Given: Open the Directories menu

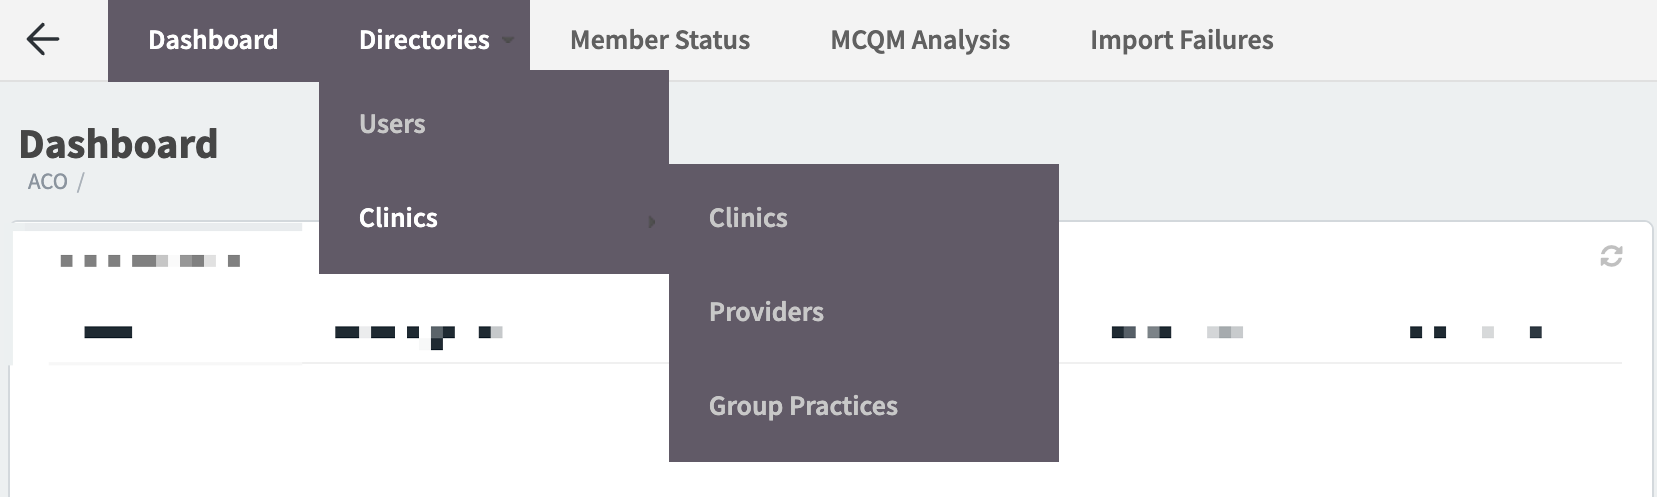Looking at the screenshot, I should click(424, 40).
